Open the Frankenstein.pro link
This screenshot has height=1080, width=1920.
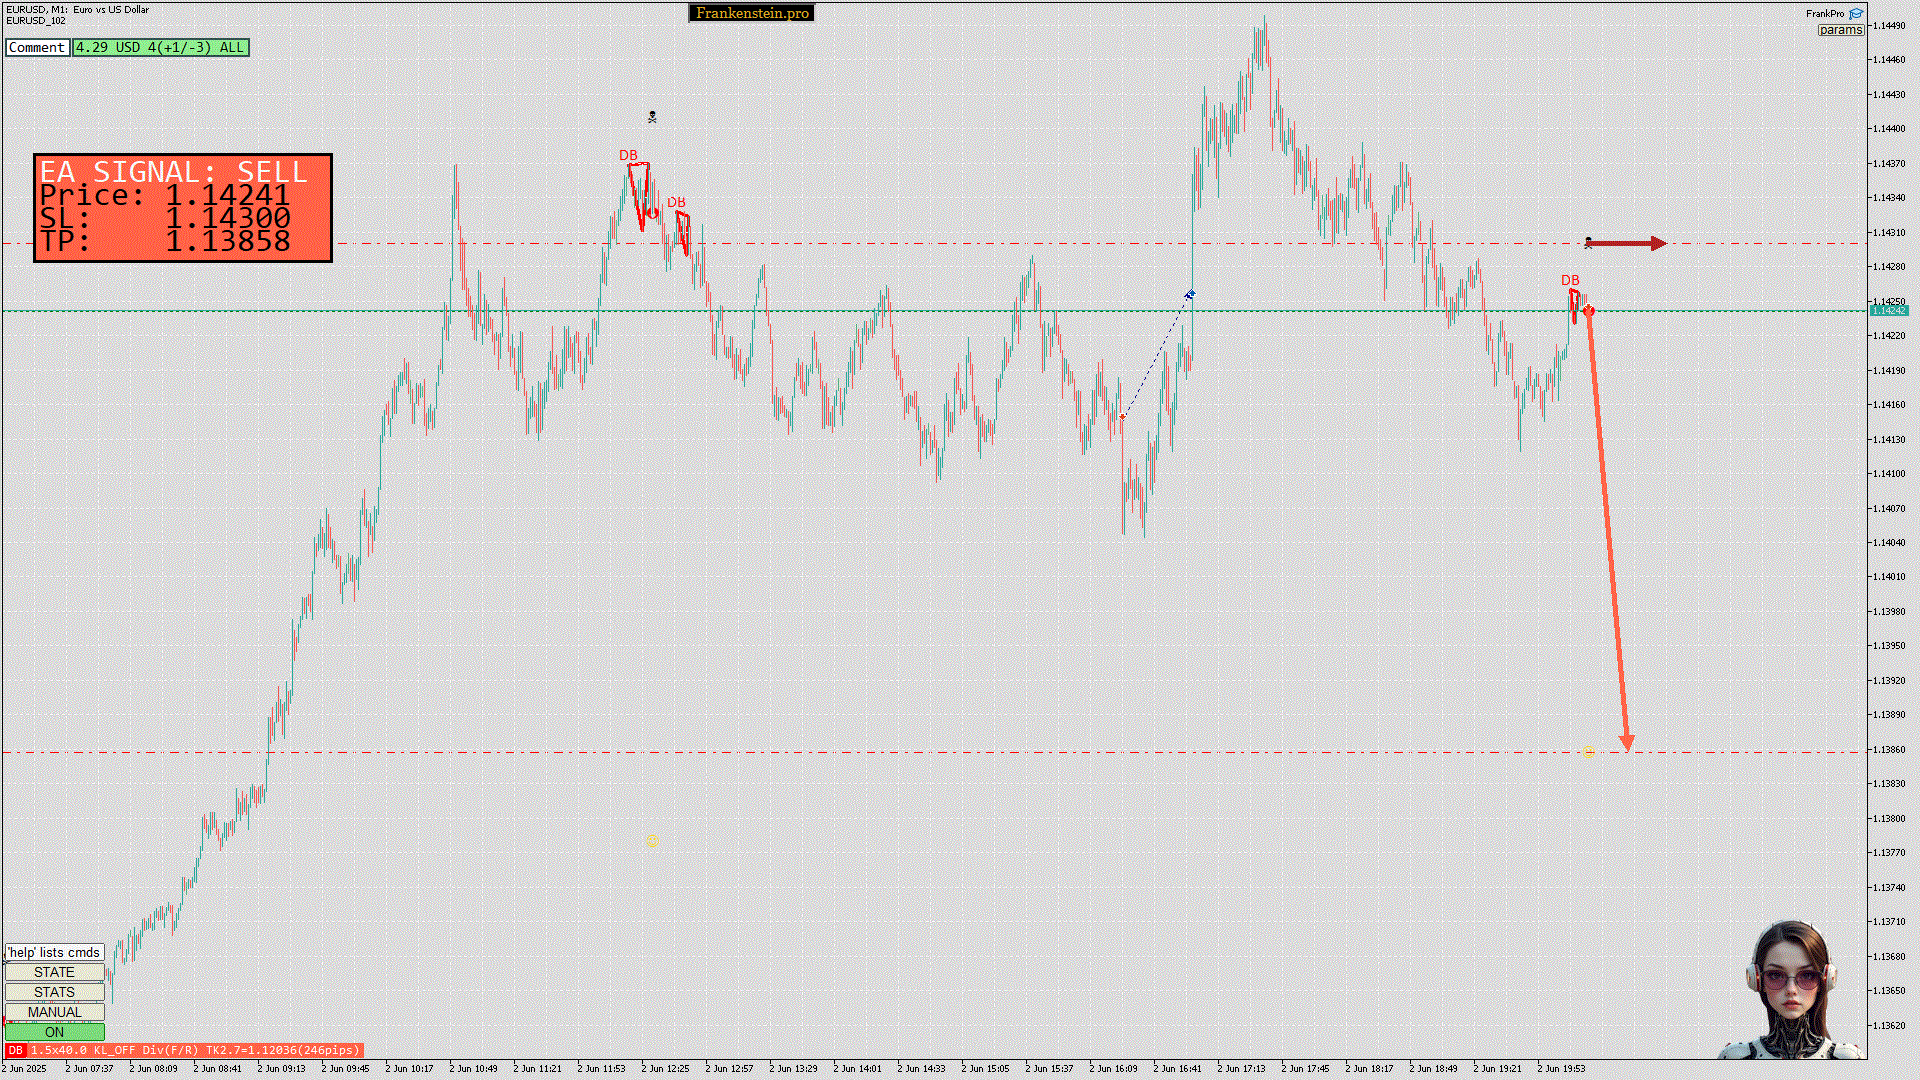[752, 13]
